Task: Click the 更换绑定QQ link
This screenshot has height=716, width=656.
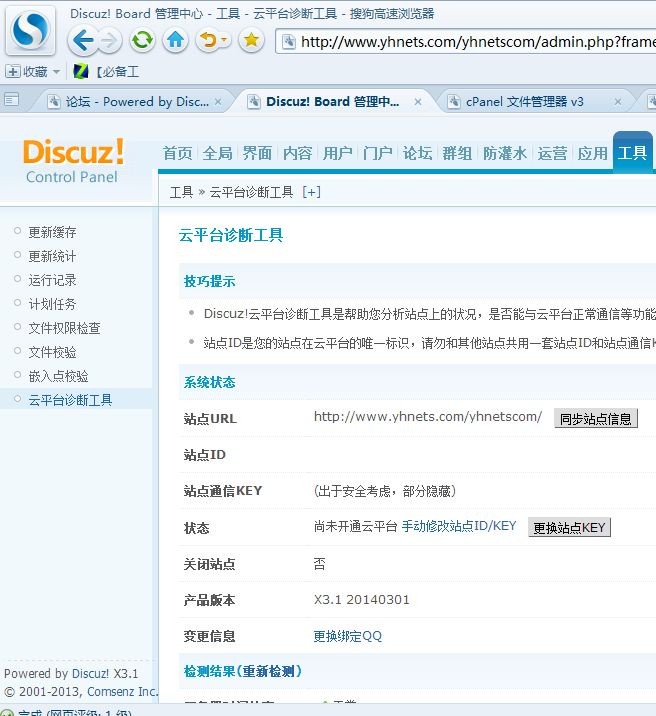Action: (347, 636)
